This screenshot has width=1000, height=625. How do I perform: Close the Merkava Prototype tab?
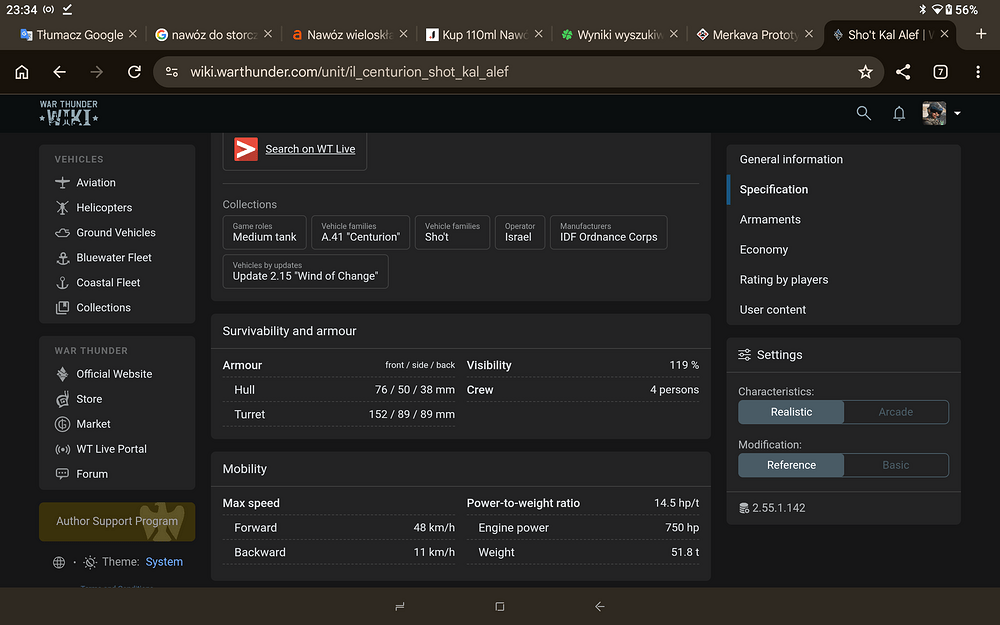(x=809, y=34)
